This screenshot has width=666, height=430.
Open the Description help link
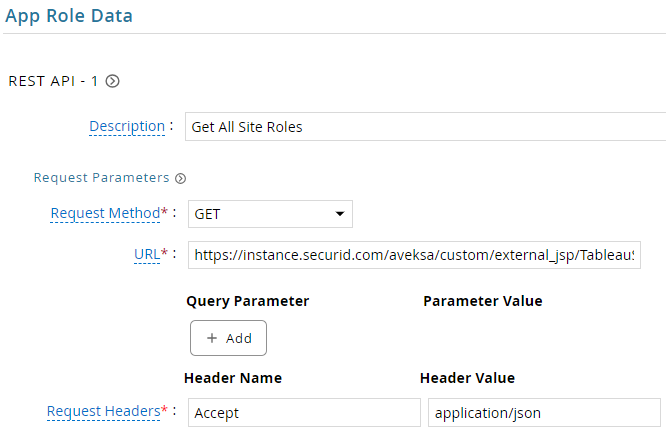pyautogui.click(x=127, y=127)
